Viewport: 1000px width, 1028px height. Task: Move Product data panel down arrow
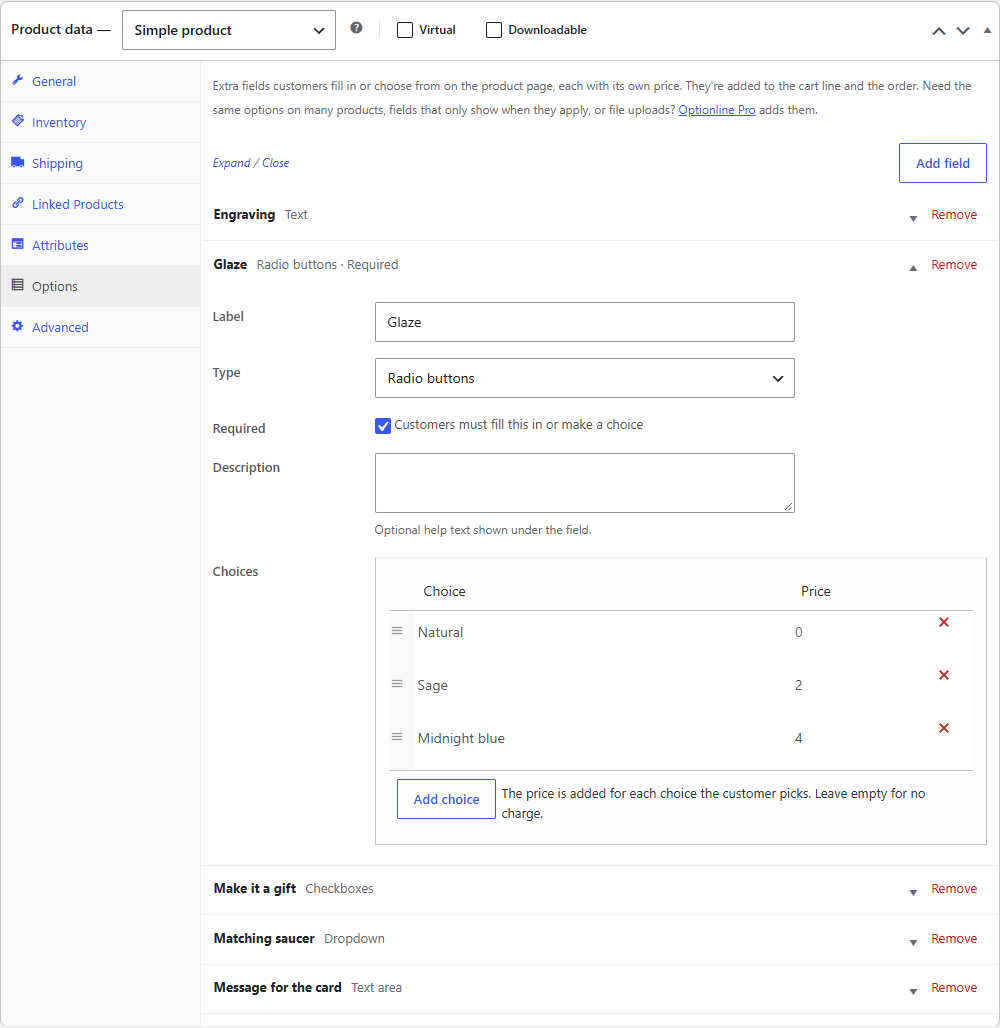[963, 31]
